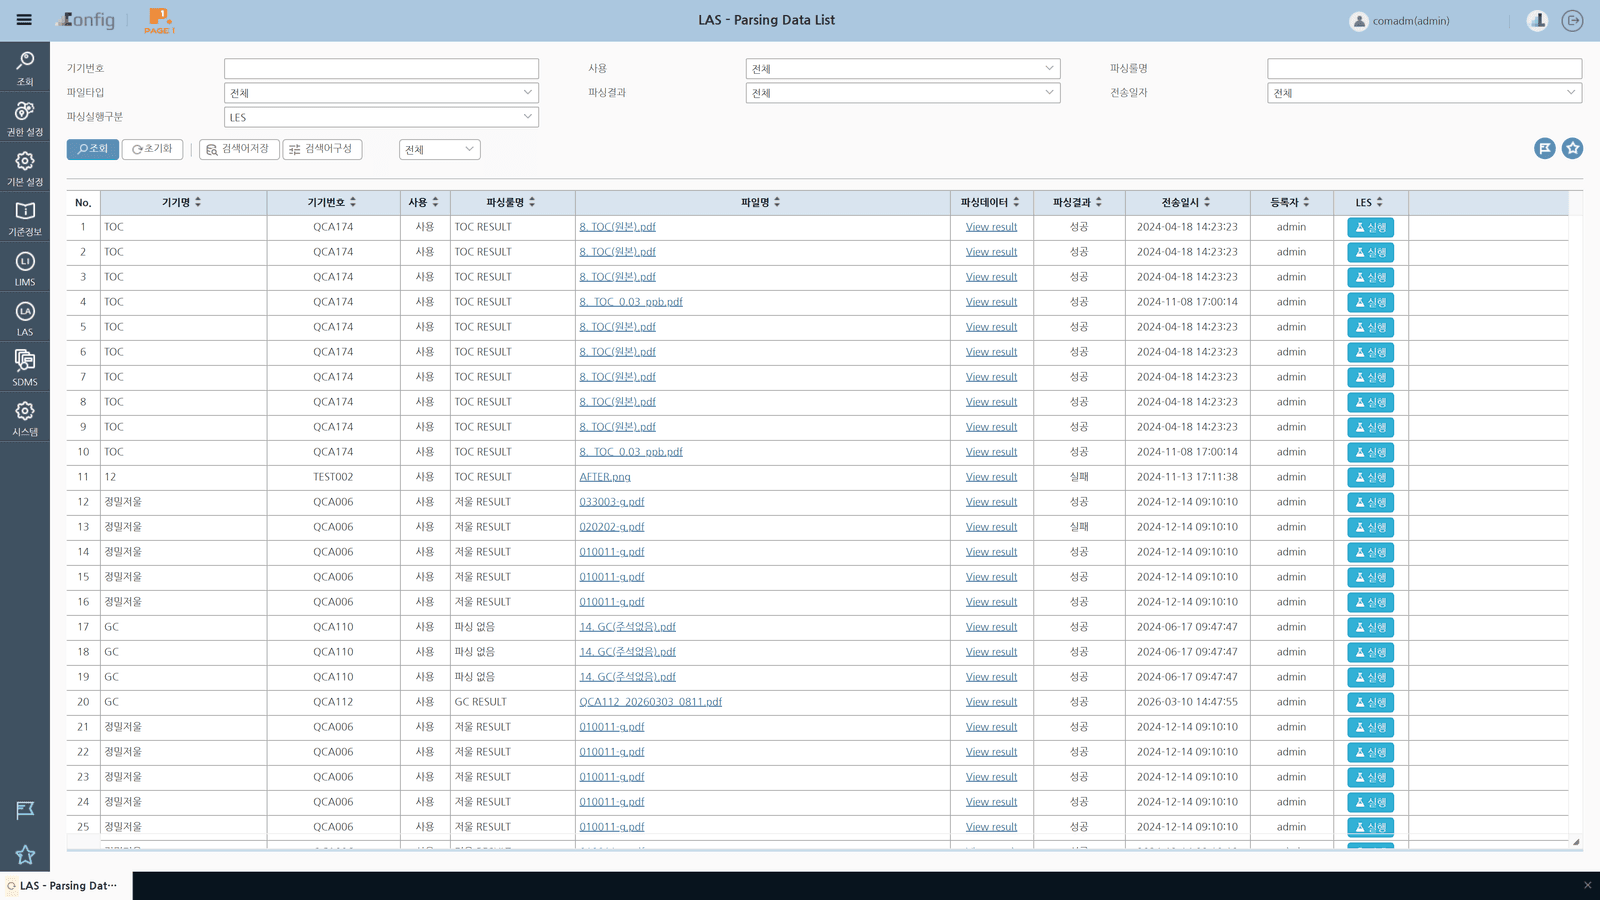1600x900 pixels.
Task: Expand the 파싱실행구분 LES dropdown
Action: click(381, 117)
